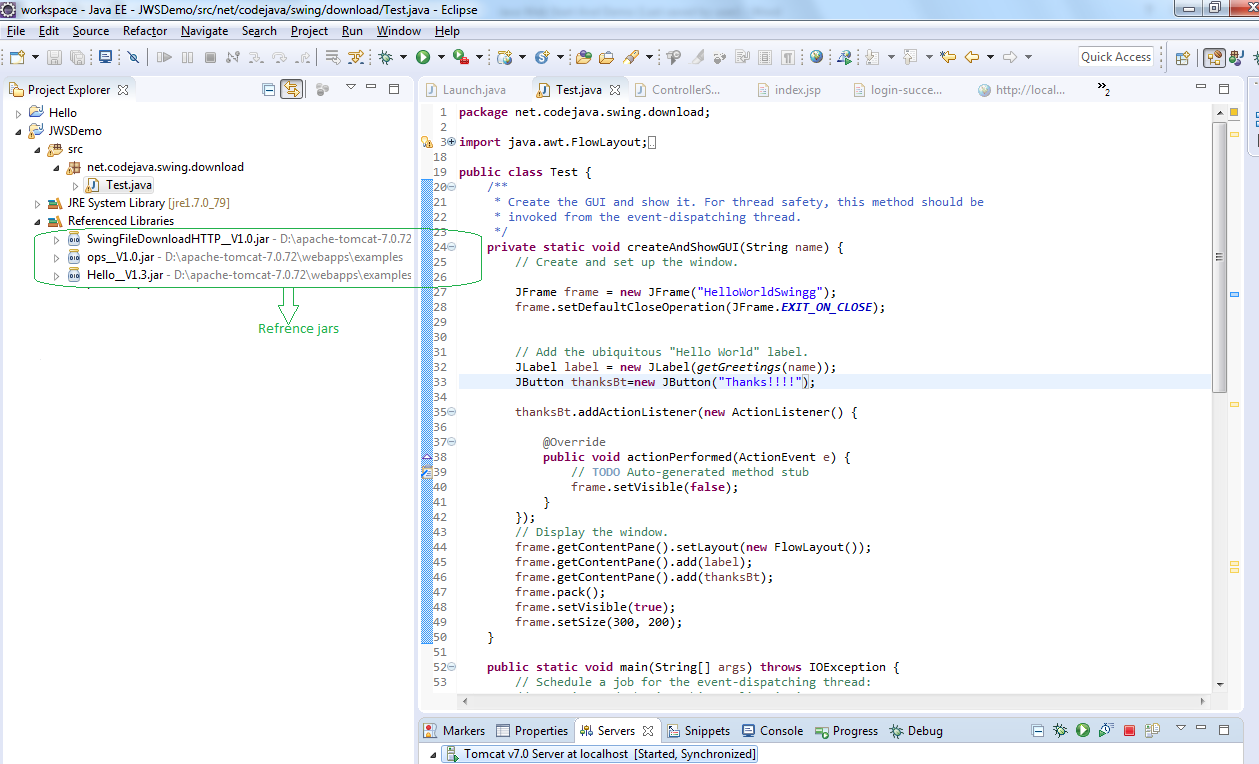1259x764 pixels.
Task: Click the line 38 override marker in the gutter
Action: point(427,457)
